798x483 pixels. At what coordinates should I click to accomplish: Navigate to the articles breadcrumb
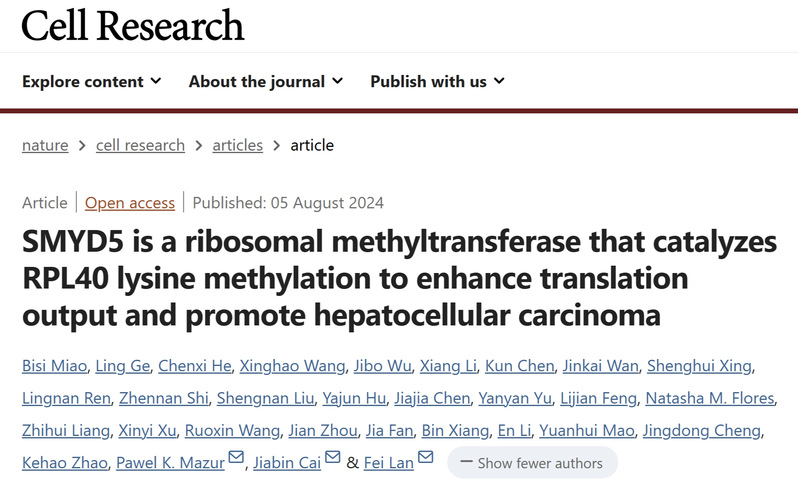click(x=238, y=145)
